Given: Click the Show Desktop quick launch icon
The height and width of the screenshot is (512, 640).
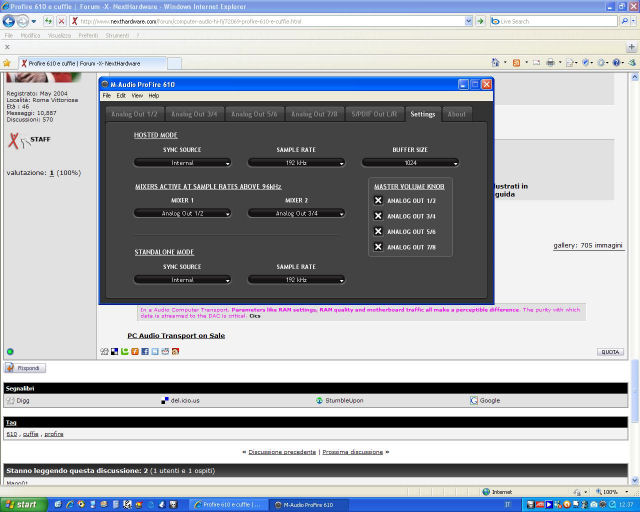Looking at the screenshot, I should (x=58, y=505).
